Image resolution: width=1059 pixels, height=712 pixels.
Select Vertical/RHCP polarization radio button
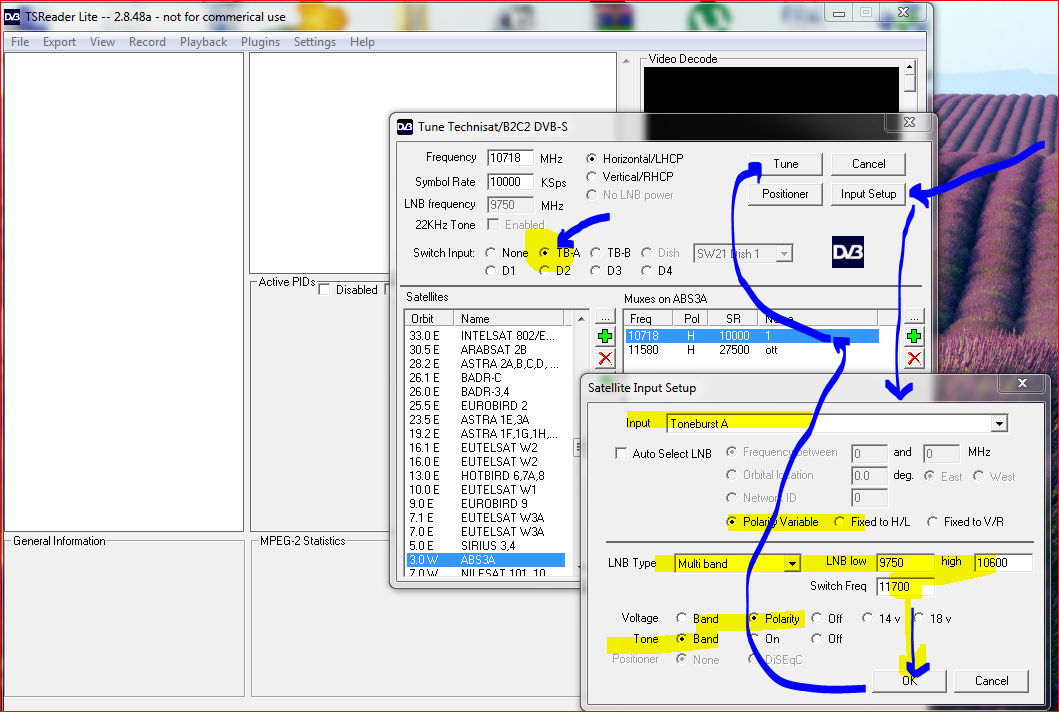[592, 177]
